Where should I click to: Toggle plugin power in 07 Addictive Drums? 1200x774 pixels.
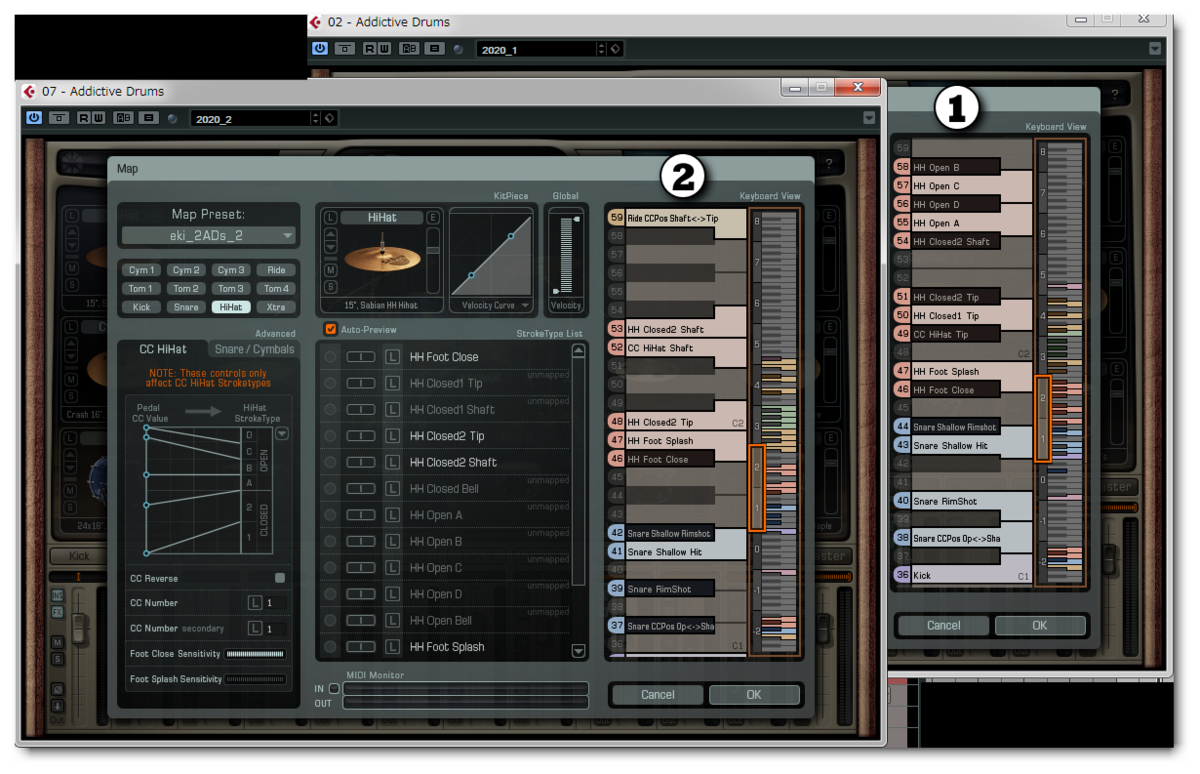click(x=35, y=118)
